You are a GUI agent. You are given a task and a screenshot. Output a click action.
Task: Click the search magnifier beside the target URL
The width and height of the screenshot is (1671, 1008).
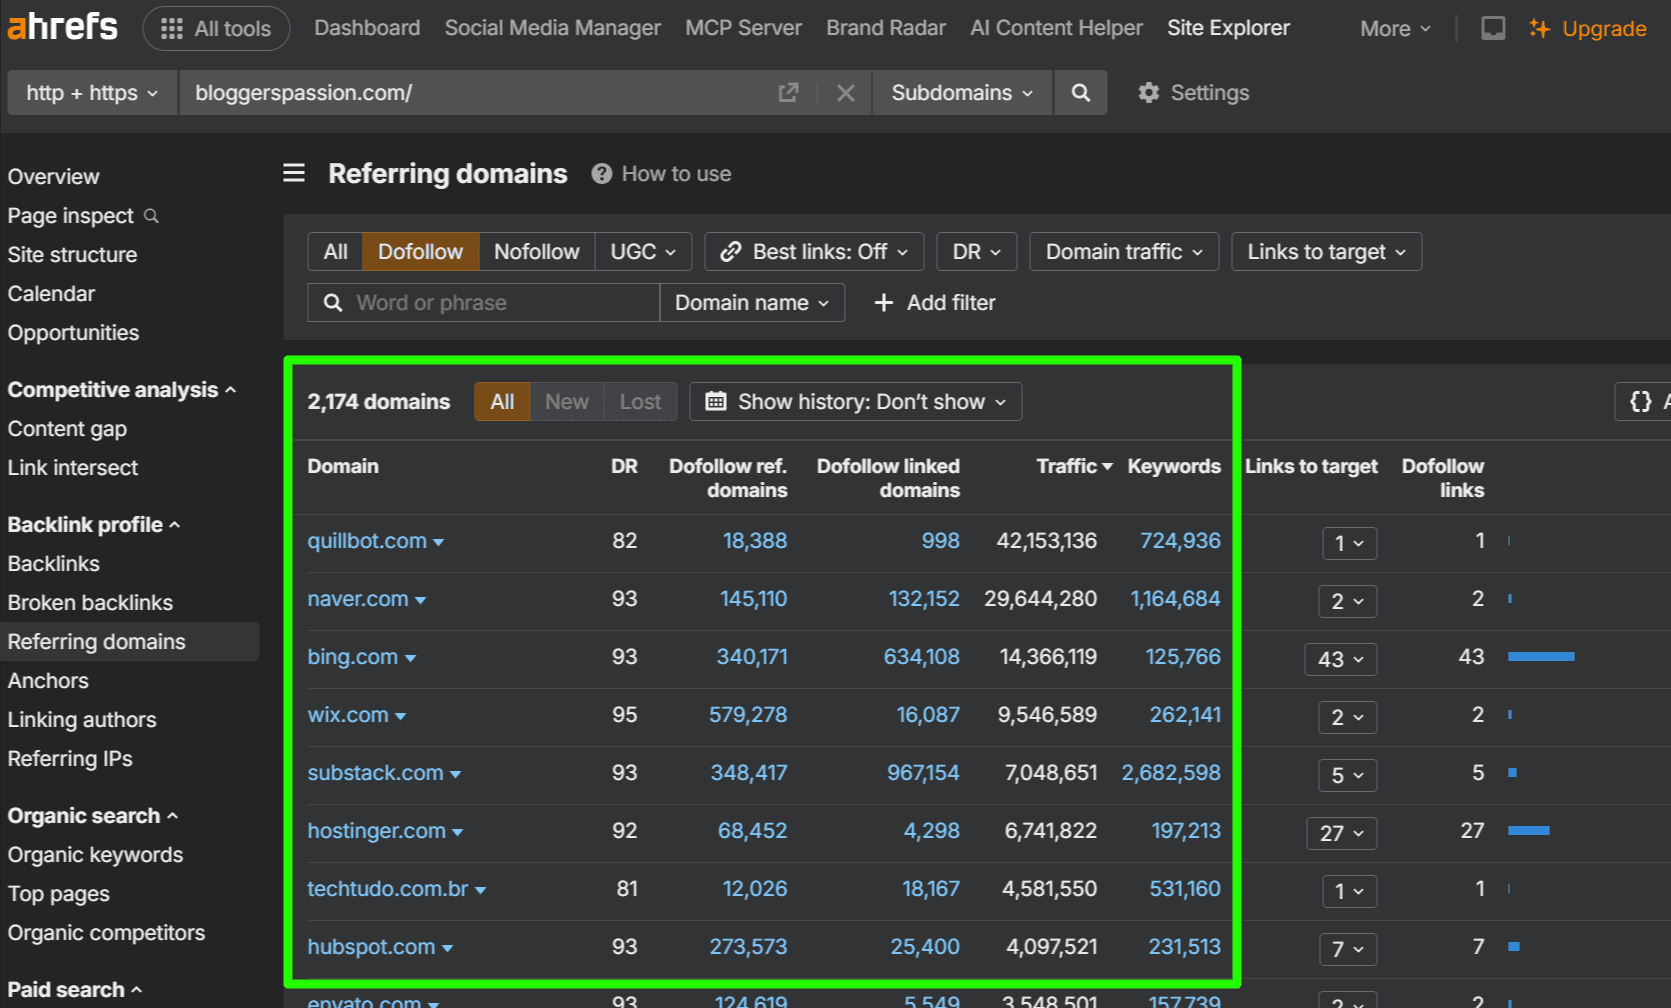(x=1080, y=92)
